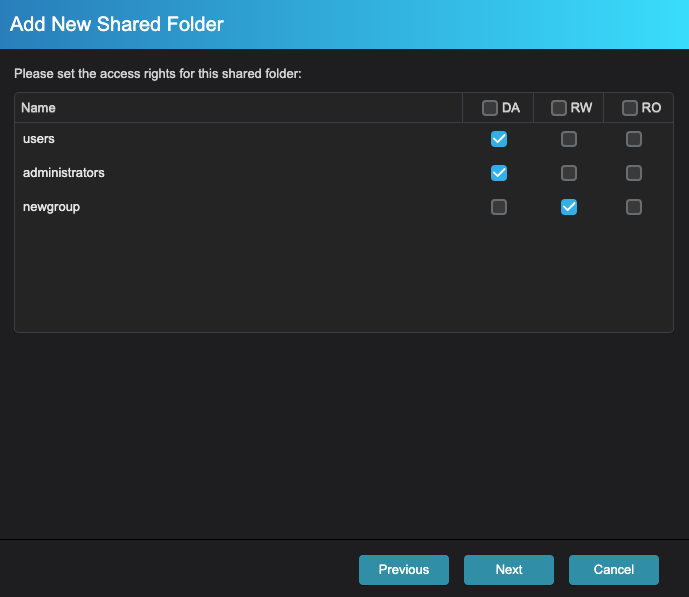689x597 pixels.
Task: Select the newgroup row name
Action: tap(51, 207)
